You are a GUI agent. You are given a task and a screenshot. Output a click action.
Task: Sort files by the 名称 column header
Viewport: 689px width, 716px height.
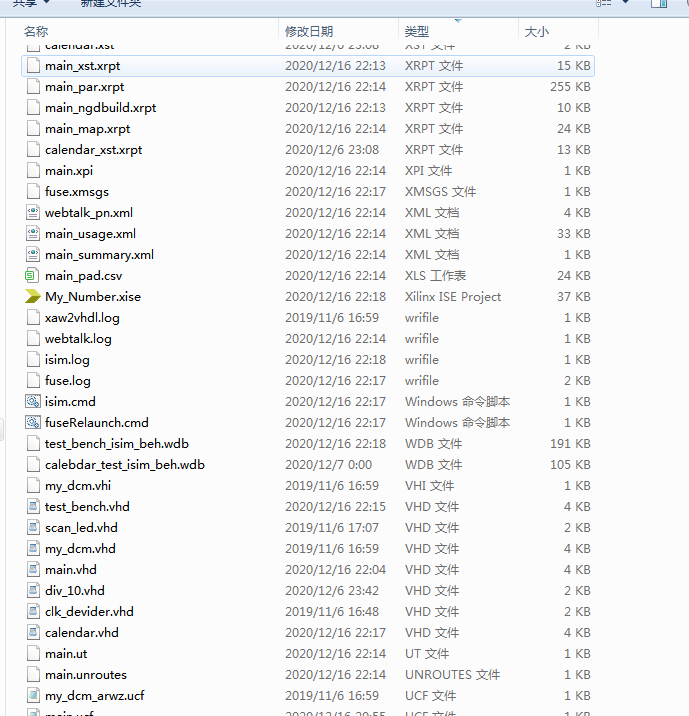pos(36,32)
